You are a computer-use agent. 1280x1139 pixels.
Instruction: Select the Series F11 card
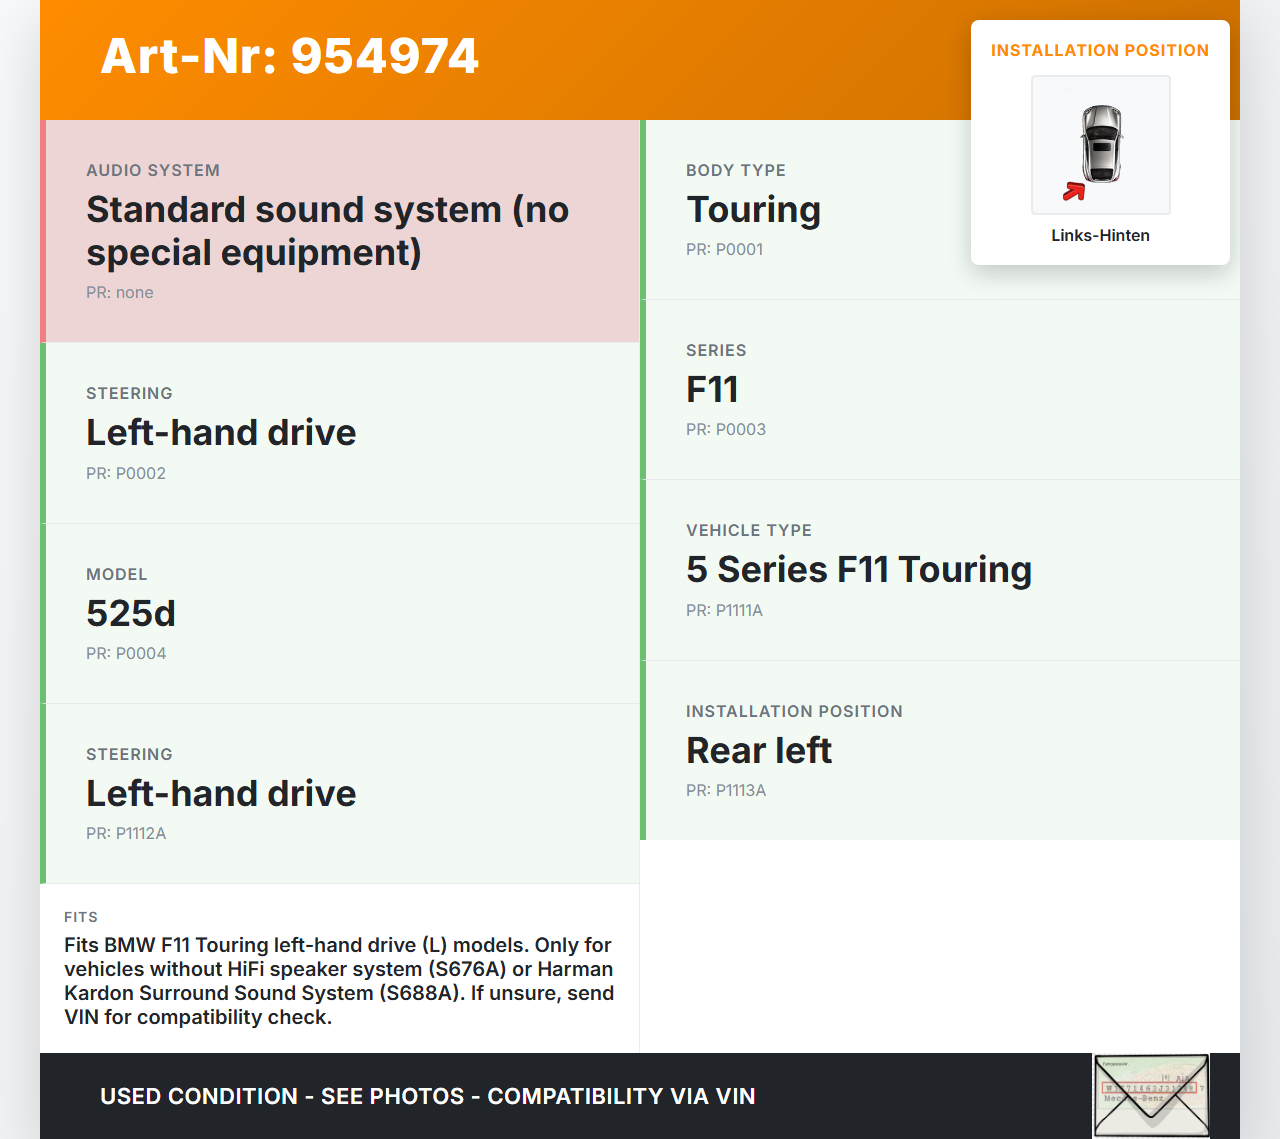(940, 389)
